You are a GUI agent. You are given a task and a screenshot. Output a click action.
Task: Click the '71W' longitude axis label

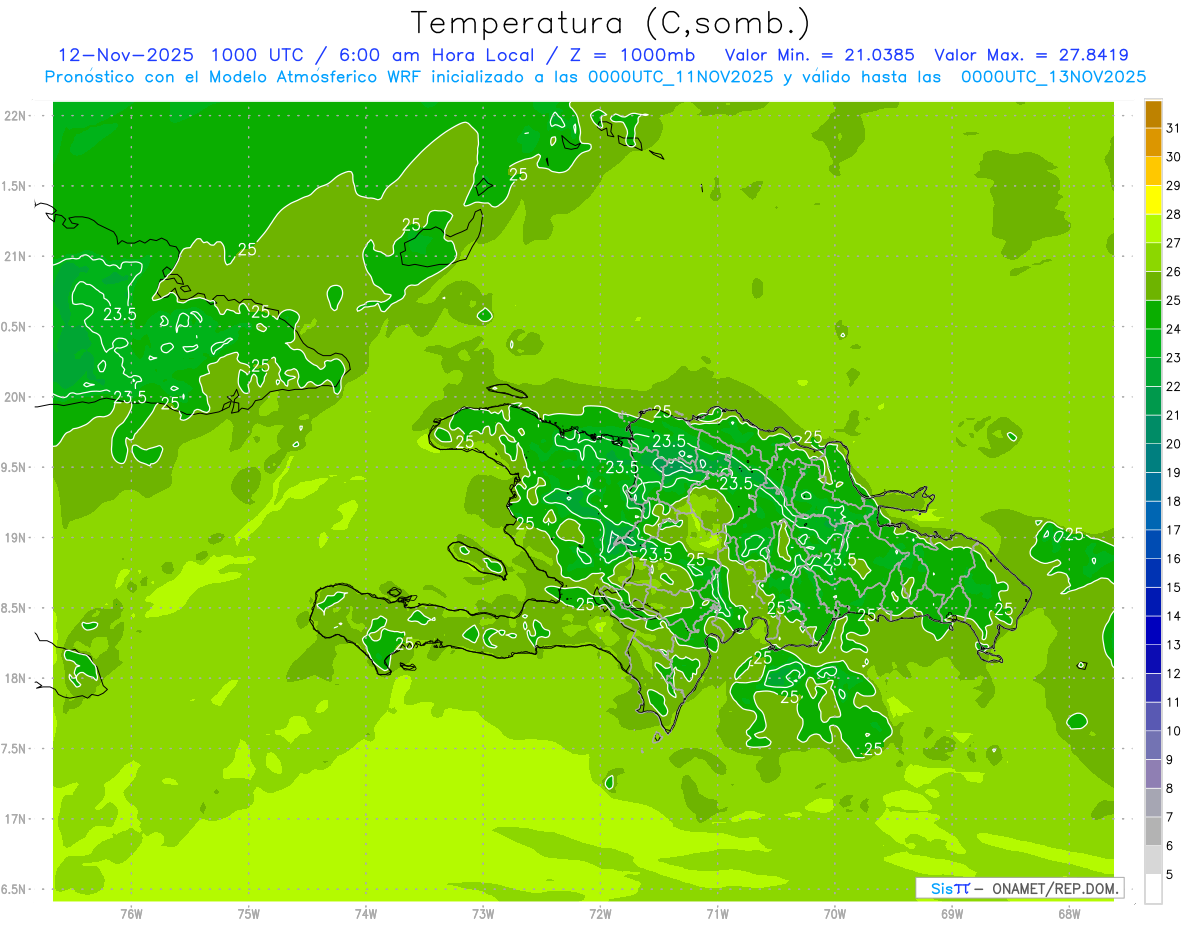(717, 913)
